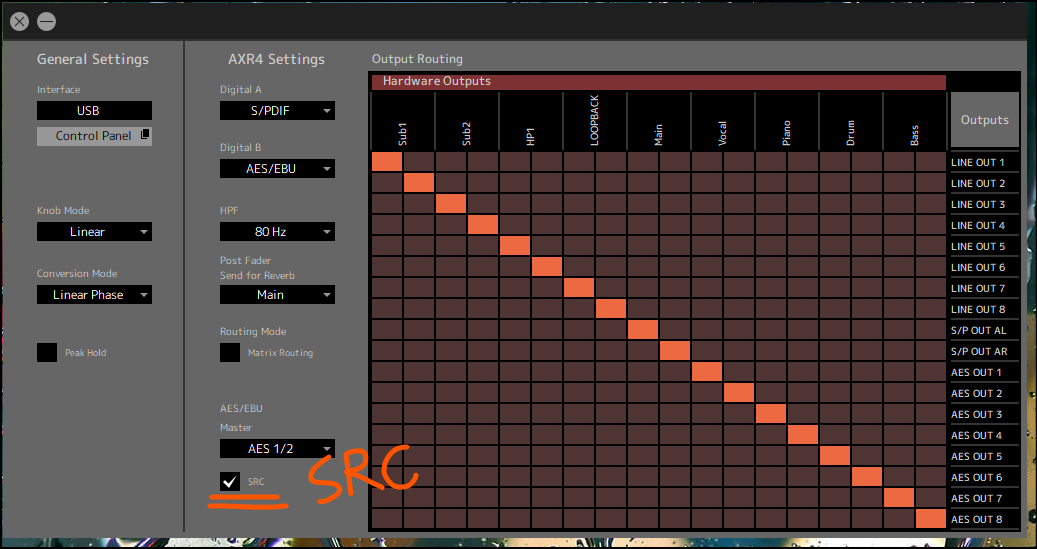Click the LINE OUT 8 output label

[x=977, y=309]
